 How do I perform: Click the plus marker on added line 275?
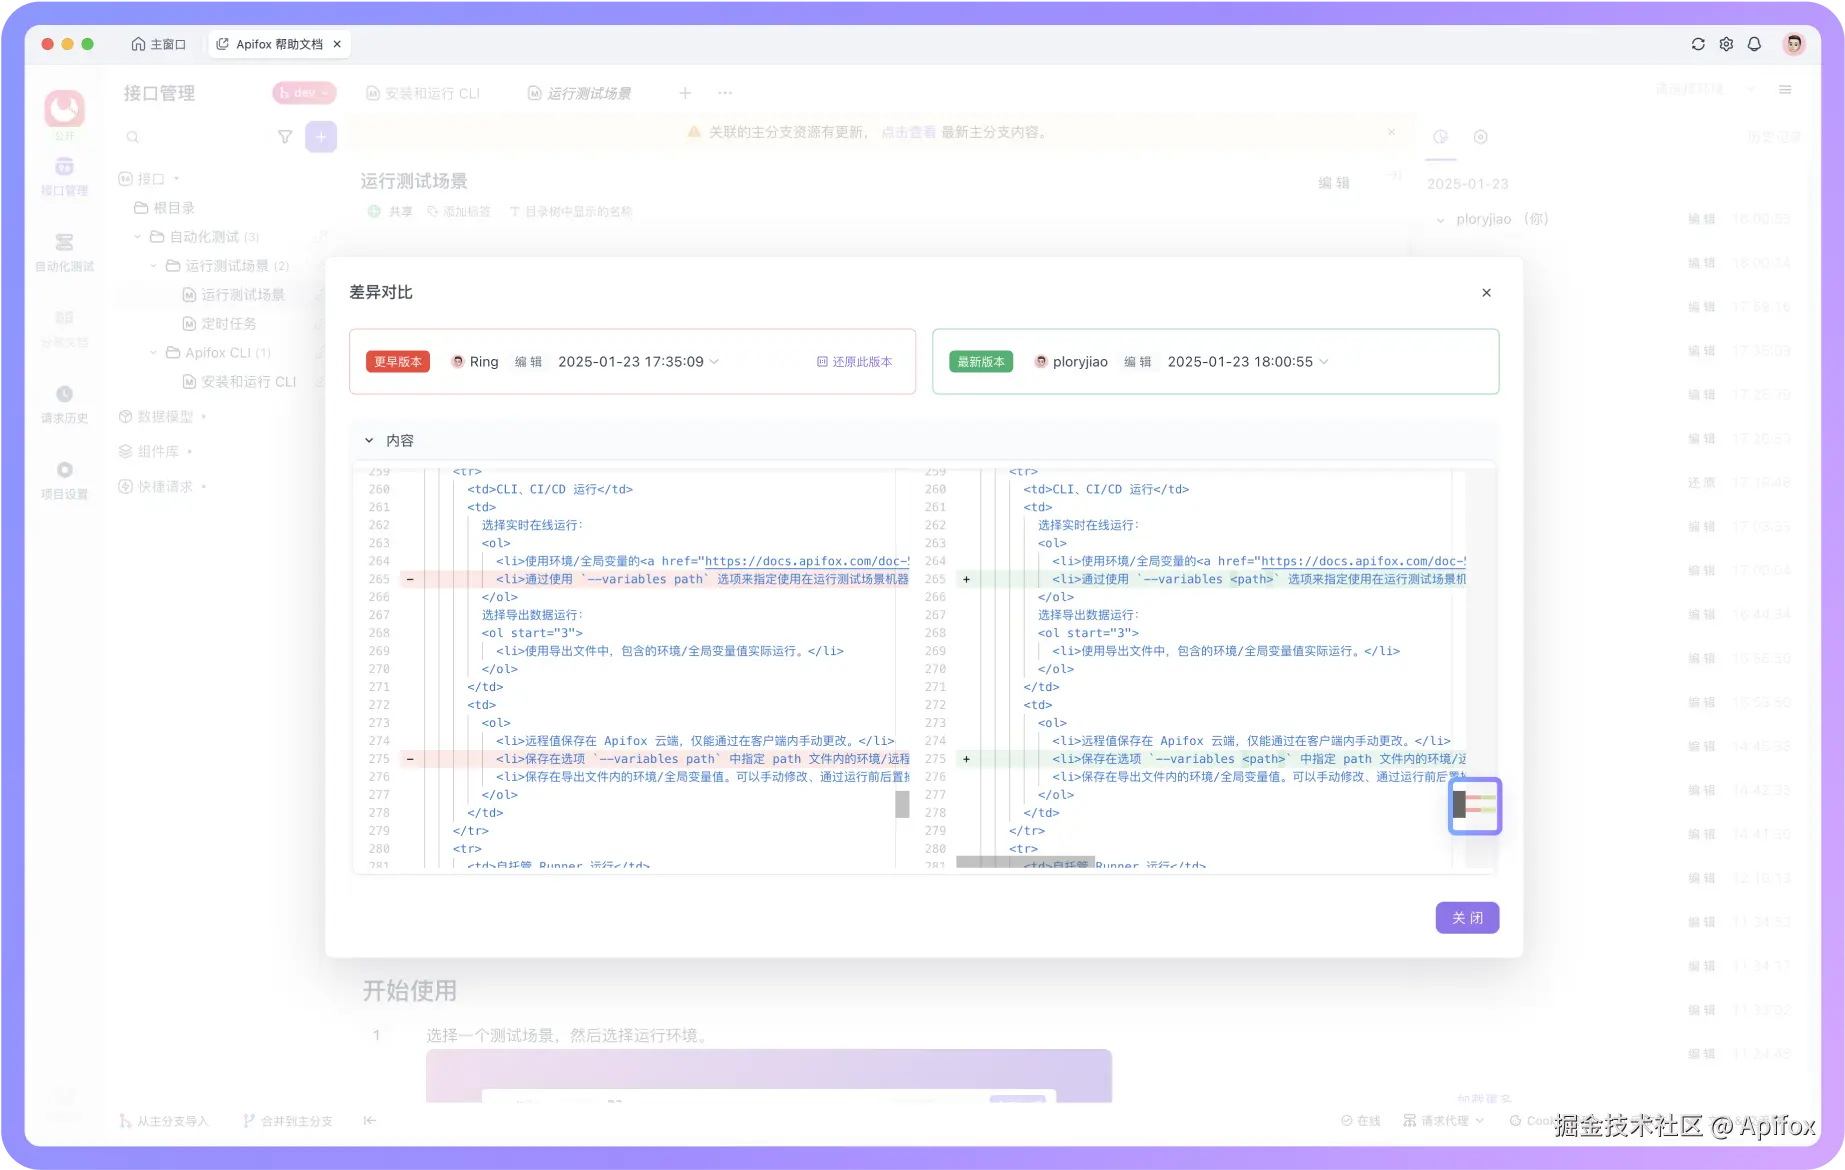click(966, 759)
